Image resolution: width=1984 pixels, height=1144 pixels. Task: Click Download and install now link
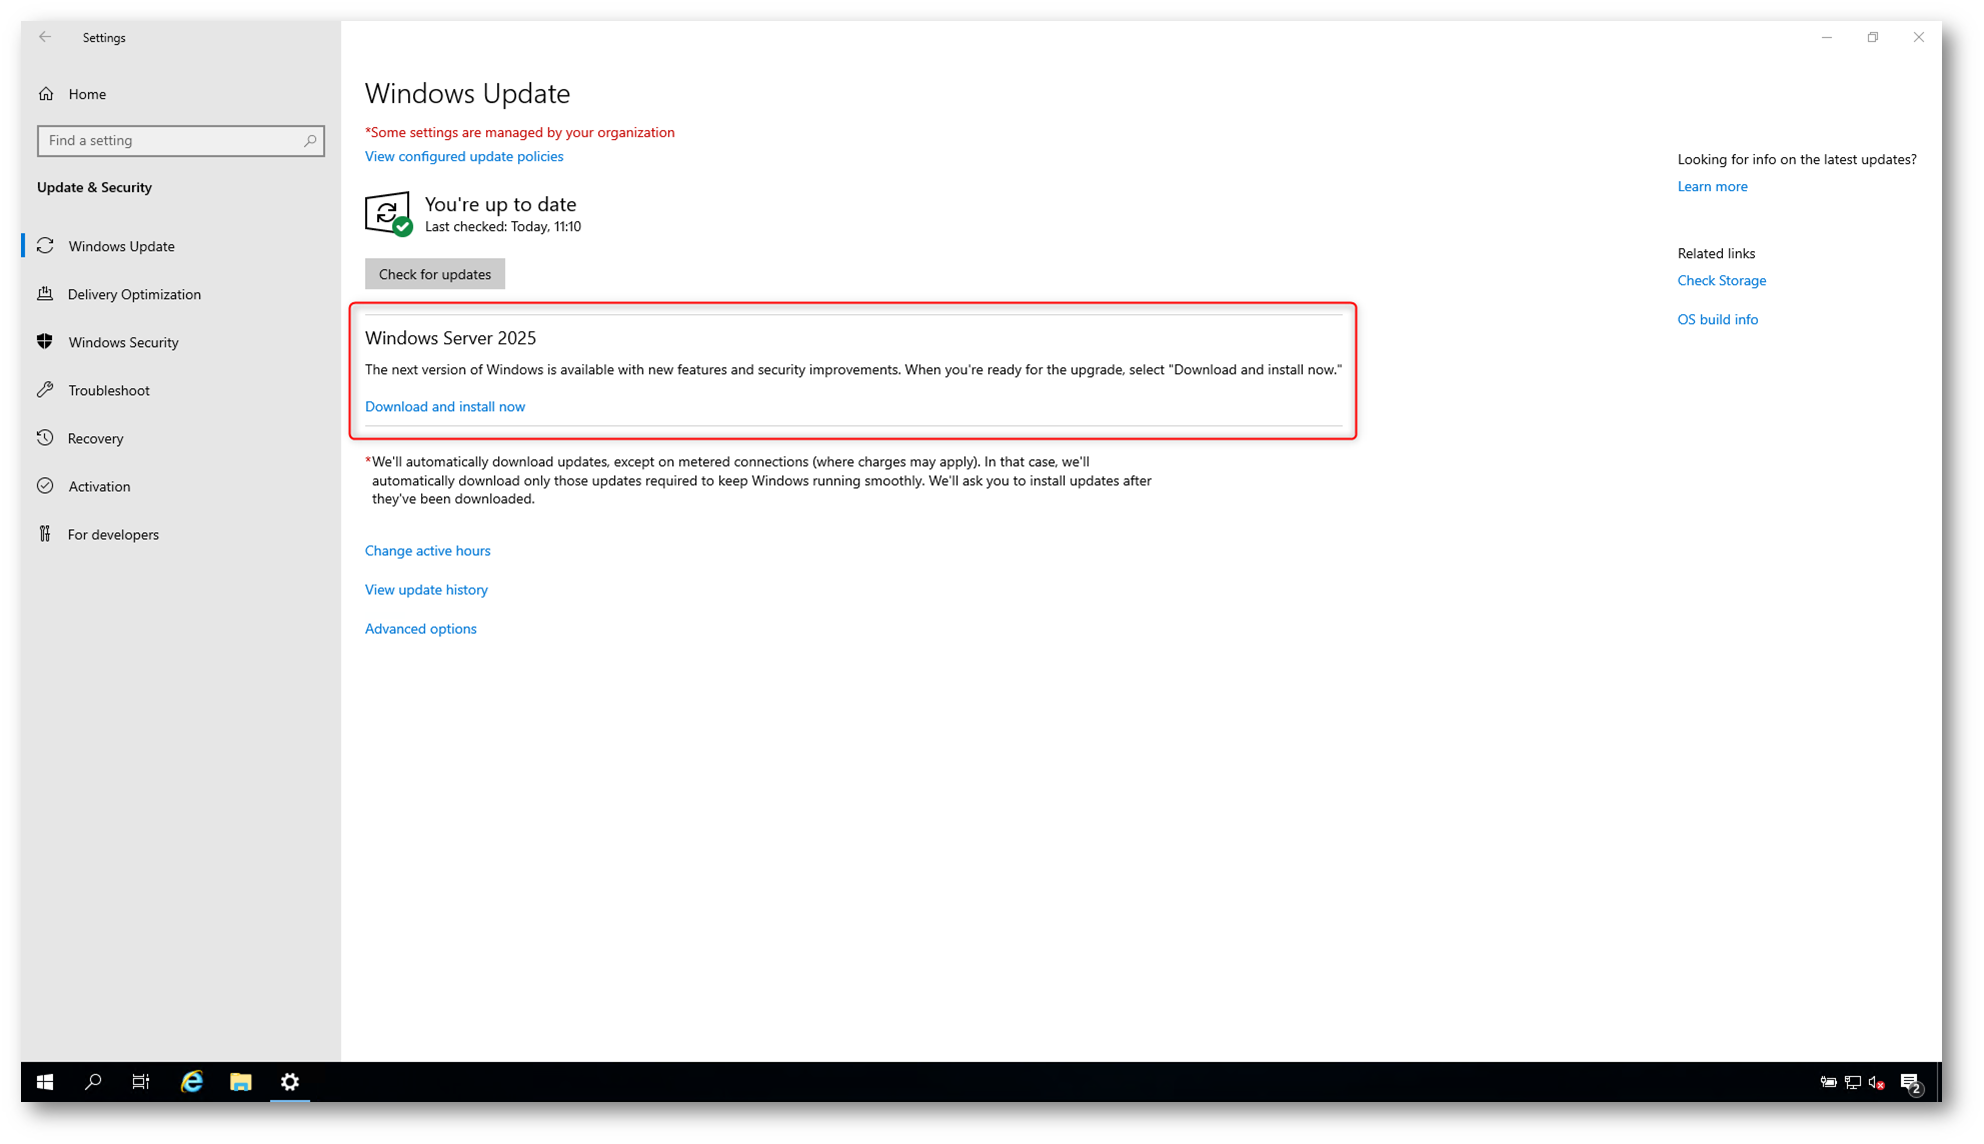coord(445,407)
